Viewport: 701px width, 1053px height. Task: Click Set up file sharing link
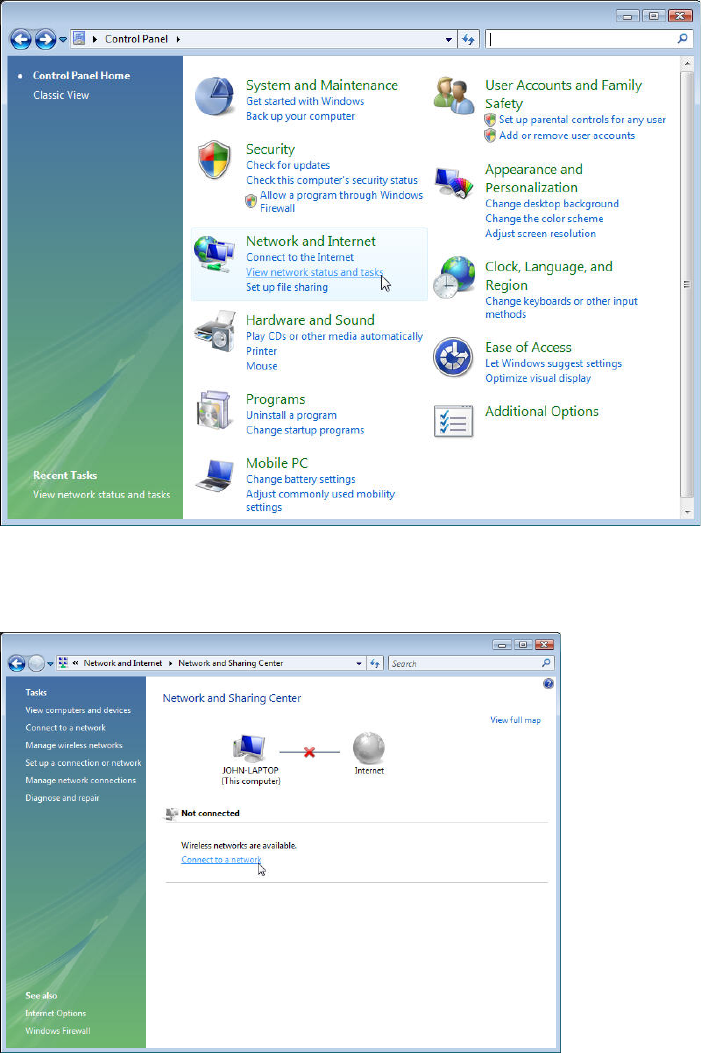287,287
